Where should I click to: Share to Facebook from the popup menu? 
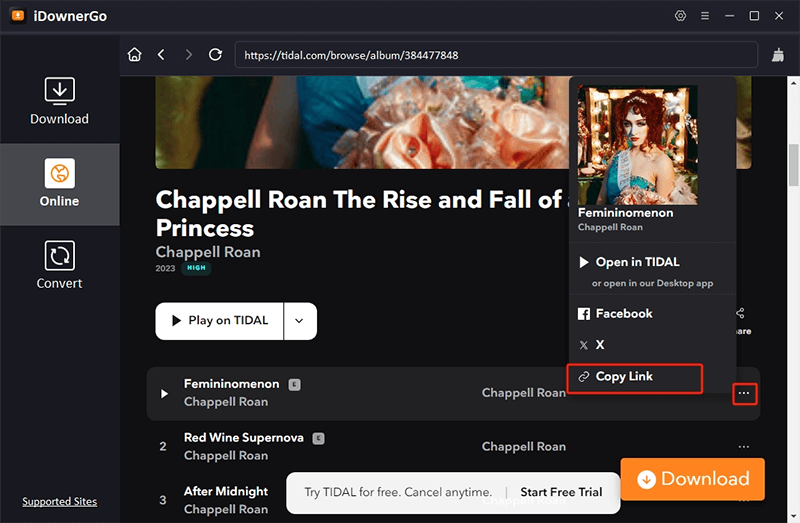pyautogui.click(x=623, y=314)
